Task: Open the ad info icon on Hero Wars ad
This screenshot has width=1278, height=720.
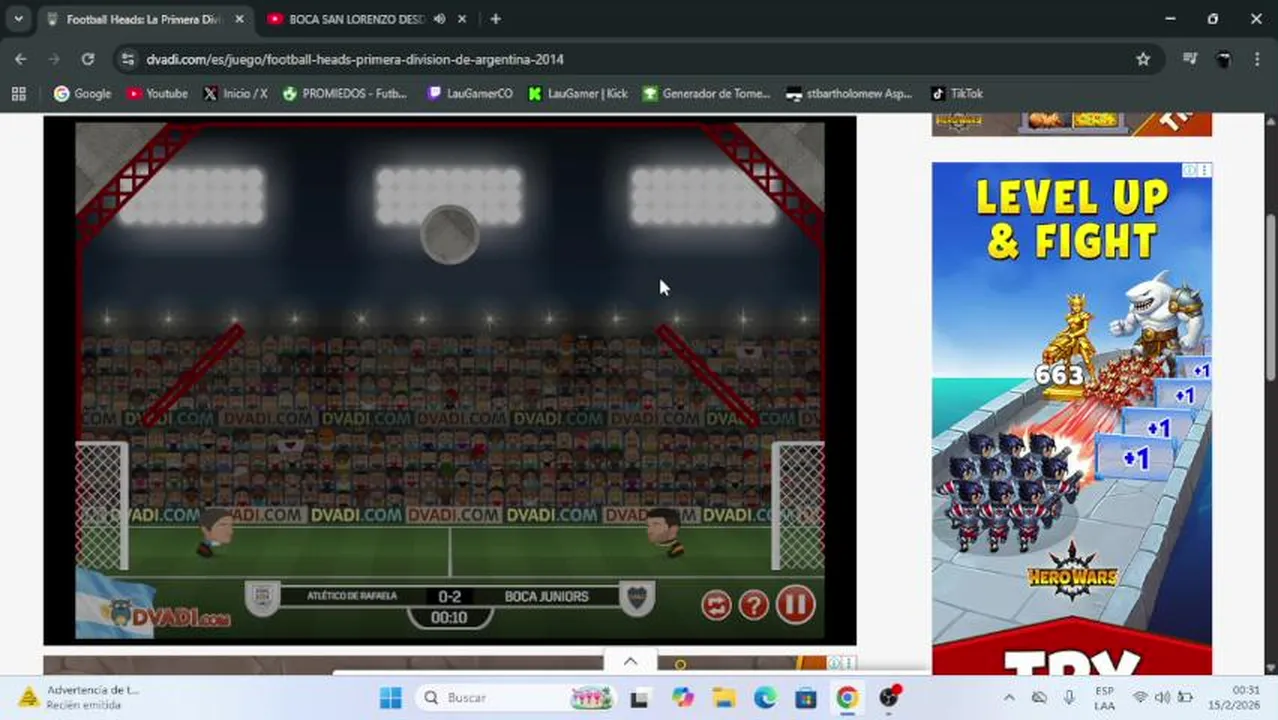Action: (1190, 170)
